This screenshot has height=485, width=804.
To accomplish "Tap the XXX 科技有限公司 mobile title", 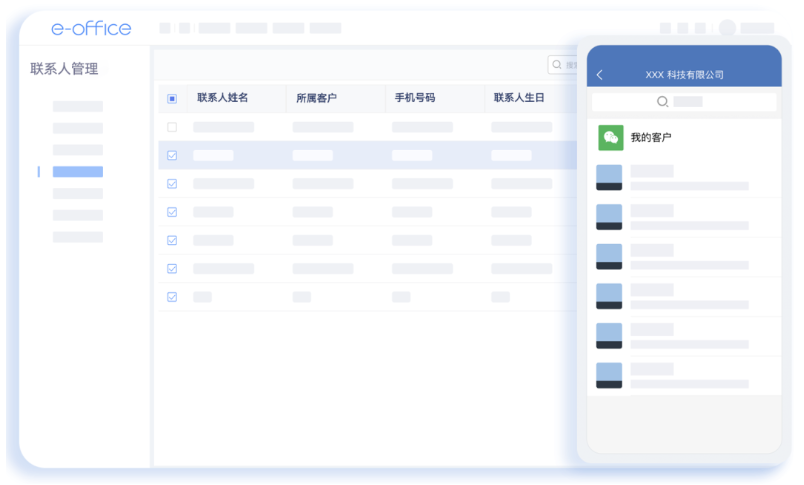I will click(x=685, y=75).
